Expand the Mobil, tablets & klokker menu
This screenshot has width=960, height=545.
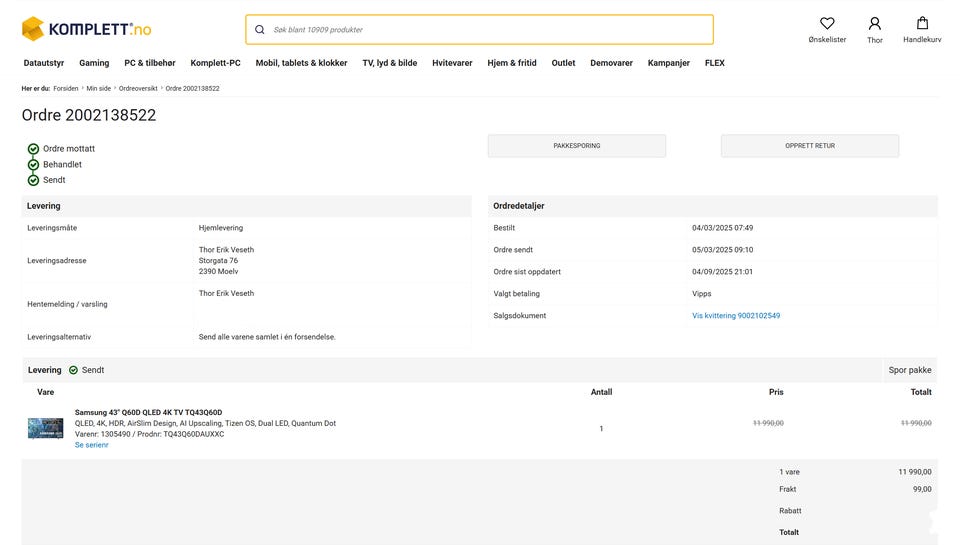301,63
